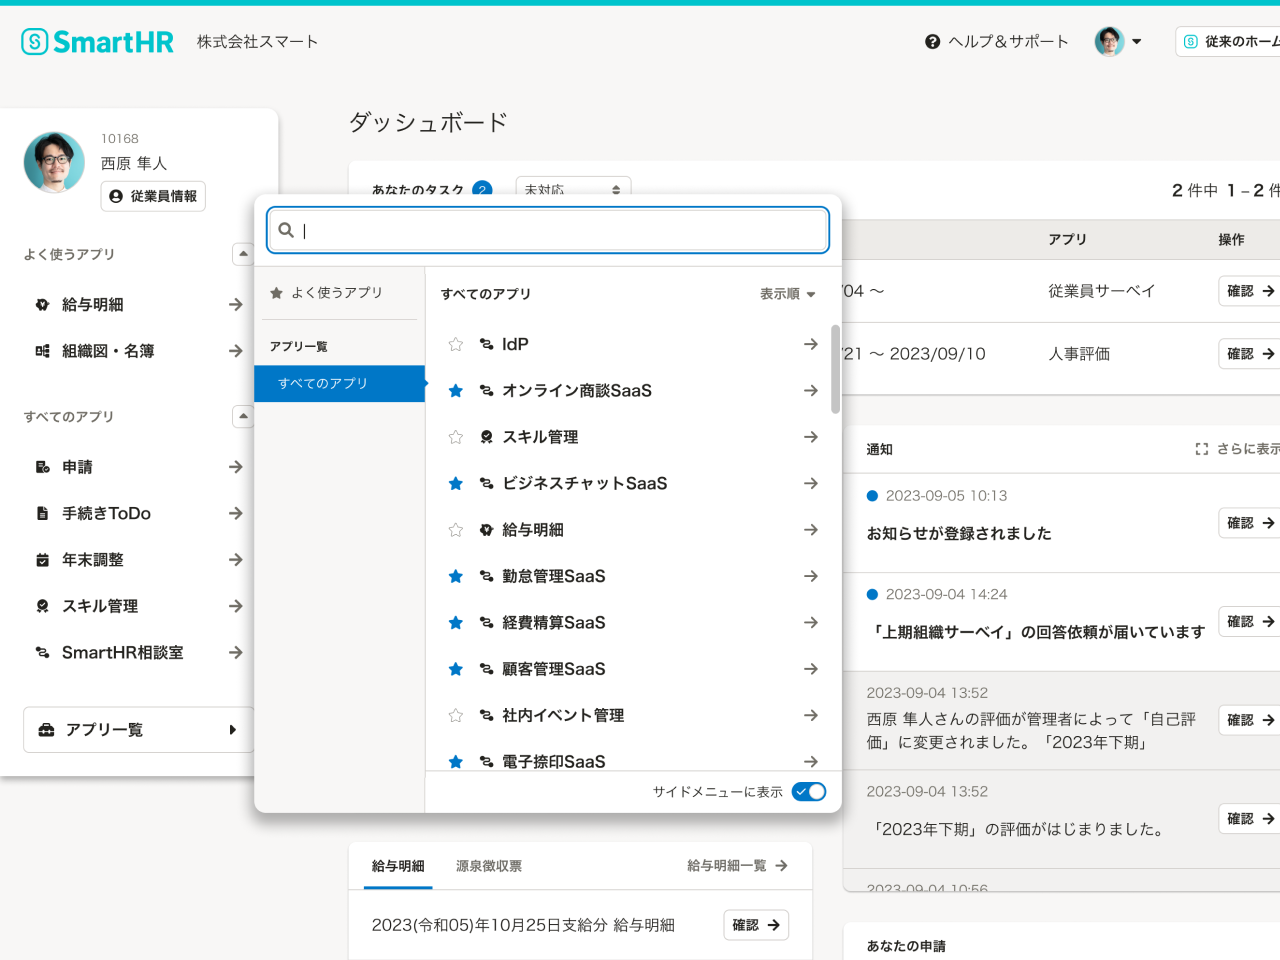Favorite the スキル管理 star in popup

click(456, 437)
